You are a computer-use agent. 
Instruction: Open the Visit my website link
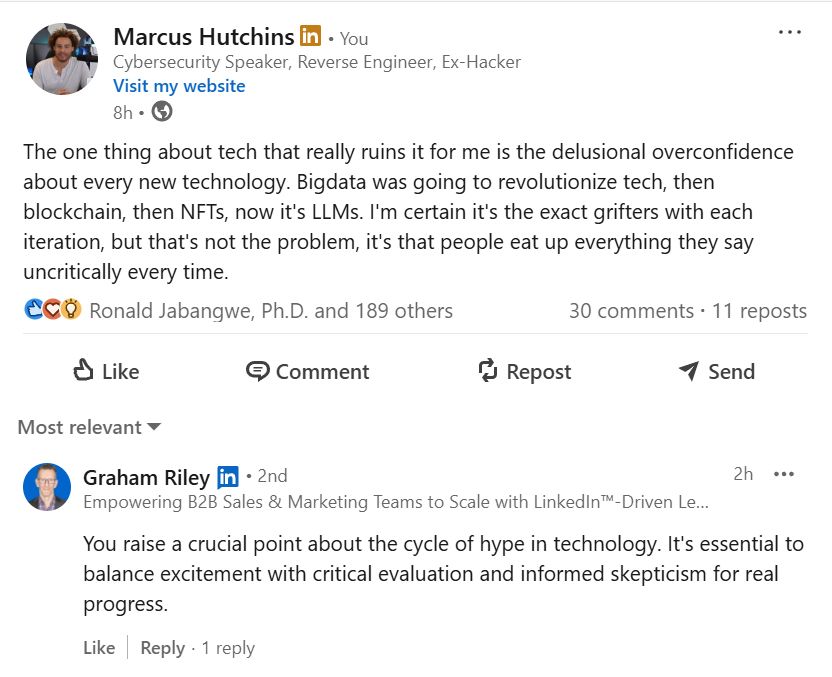tap(179, 85)
